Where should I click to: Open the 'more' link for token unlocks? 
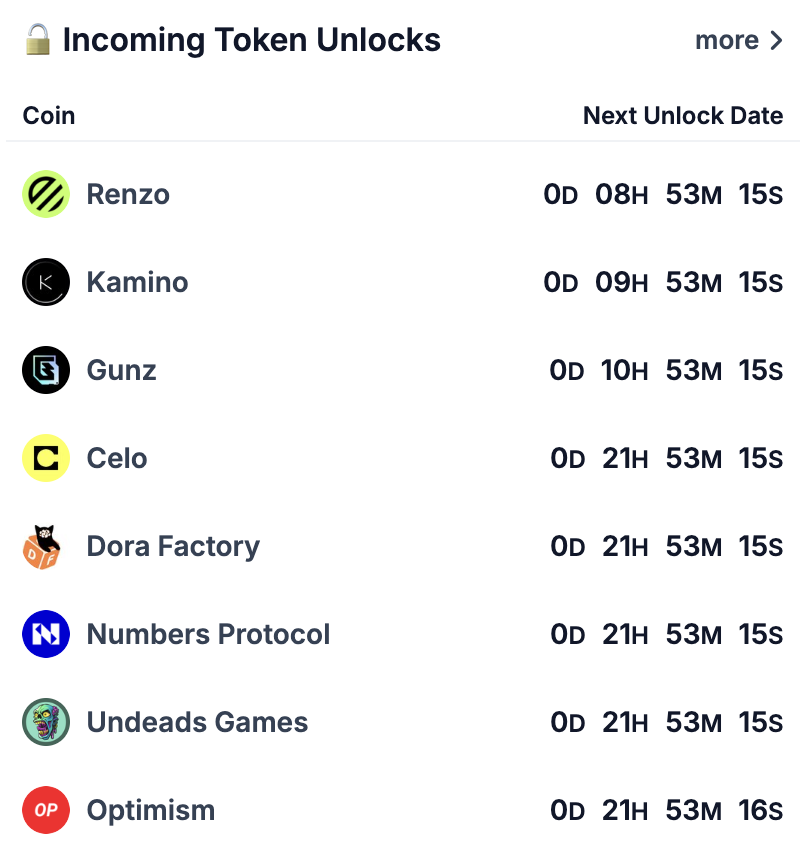pyautogui.click(x=727, y=41)
